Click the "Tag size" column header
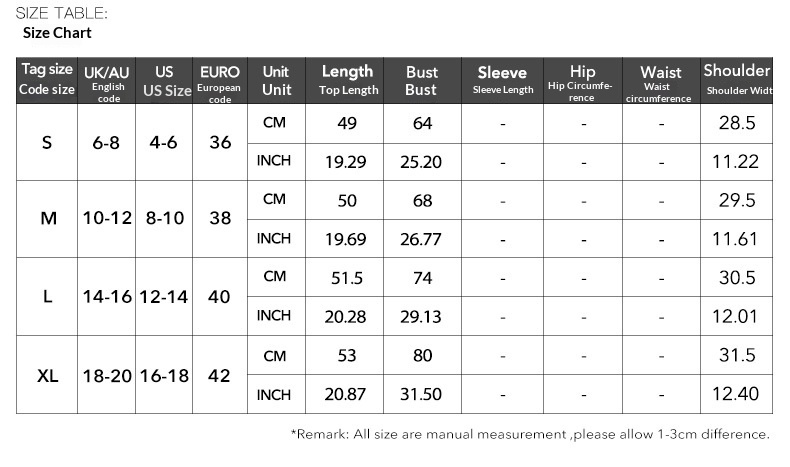This screenshot has height=467, width=790. point(47,79)
